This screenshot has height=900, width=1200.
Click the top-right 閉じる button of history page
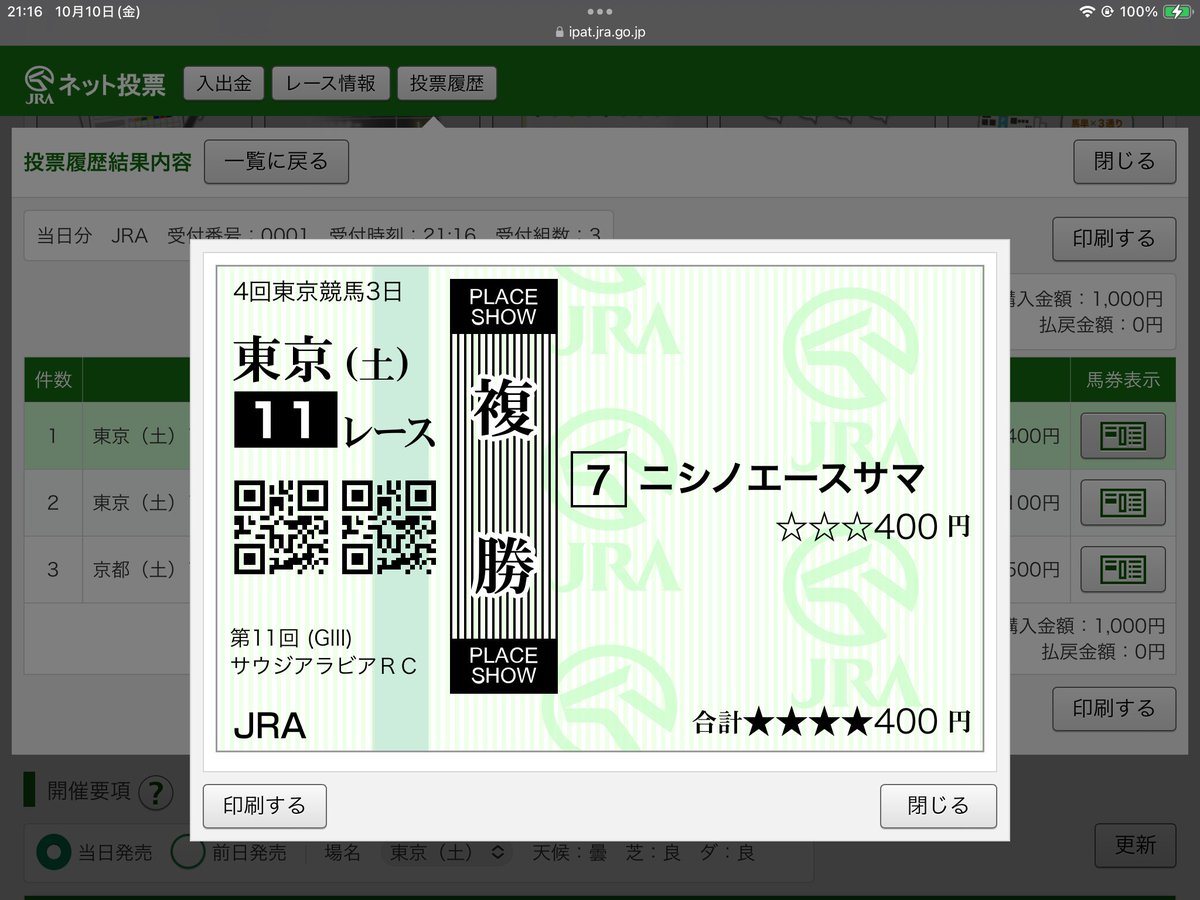click(x=1124, y=162)
